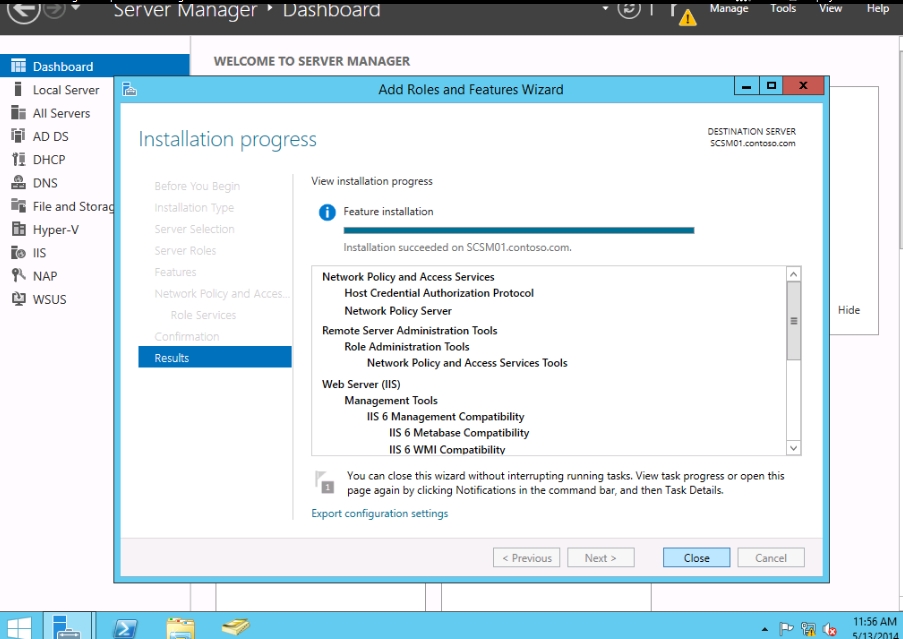Go to the DHCP role page
Viewport: 903px width, 639px height.
[48, 159]
